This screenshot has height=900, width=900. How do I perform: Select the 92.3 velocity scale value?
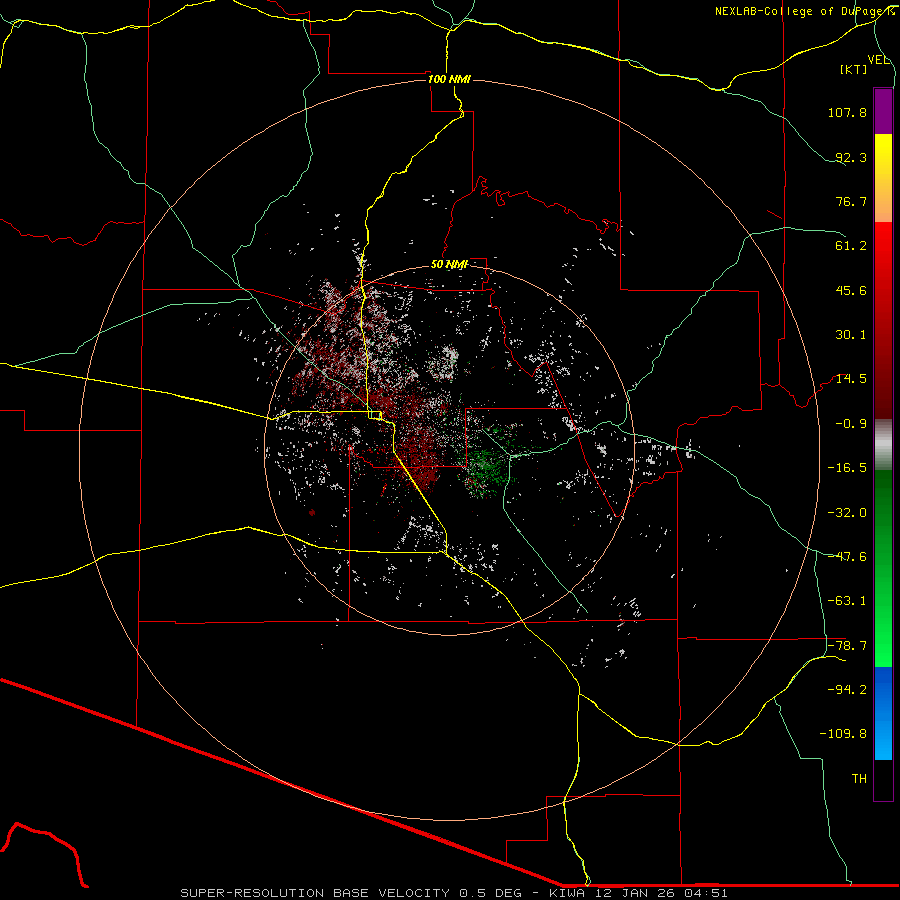pyautogui.click(x=851, y=157)
